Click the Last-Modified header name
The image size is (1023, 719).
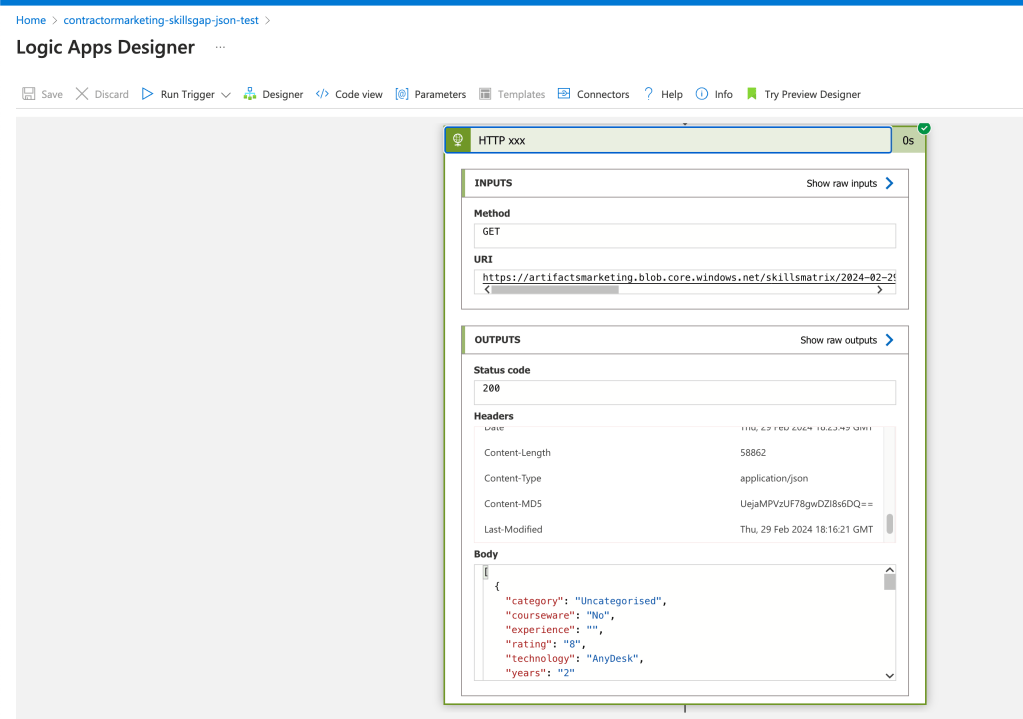click(x=513, y=530)
